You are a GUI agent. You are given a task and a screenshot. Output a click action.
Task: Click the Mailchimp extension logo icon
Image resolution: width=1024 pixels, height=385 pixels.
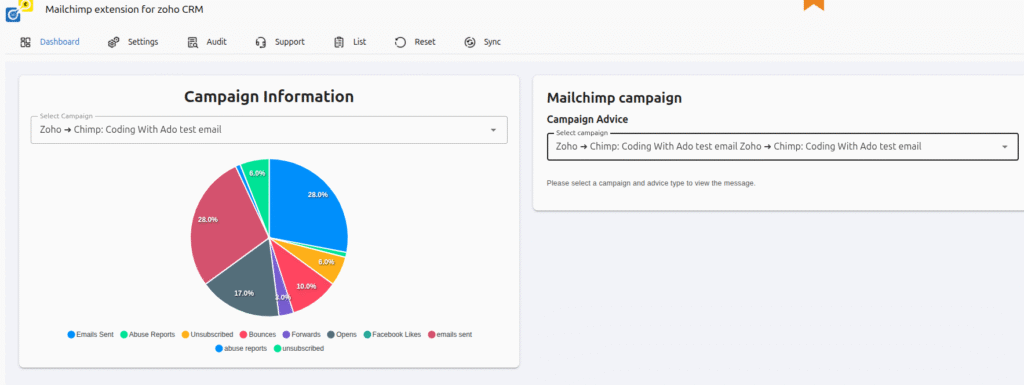pos(18,10)
